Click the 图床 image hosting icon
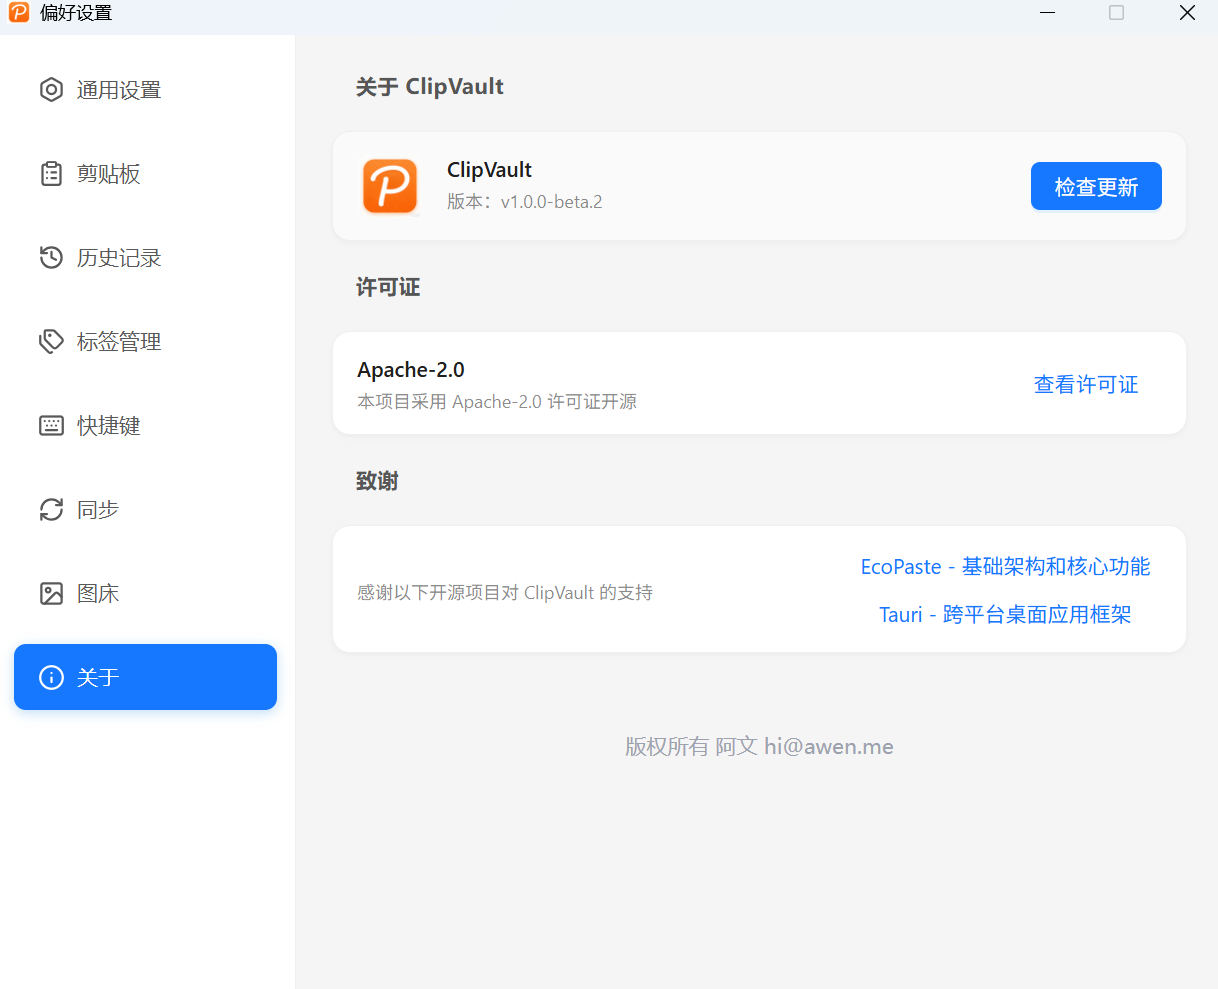This screenshot has width=1218, height=989. (51, 593)
